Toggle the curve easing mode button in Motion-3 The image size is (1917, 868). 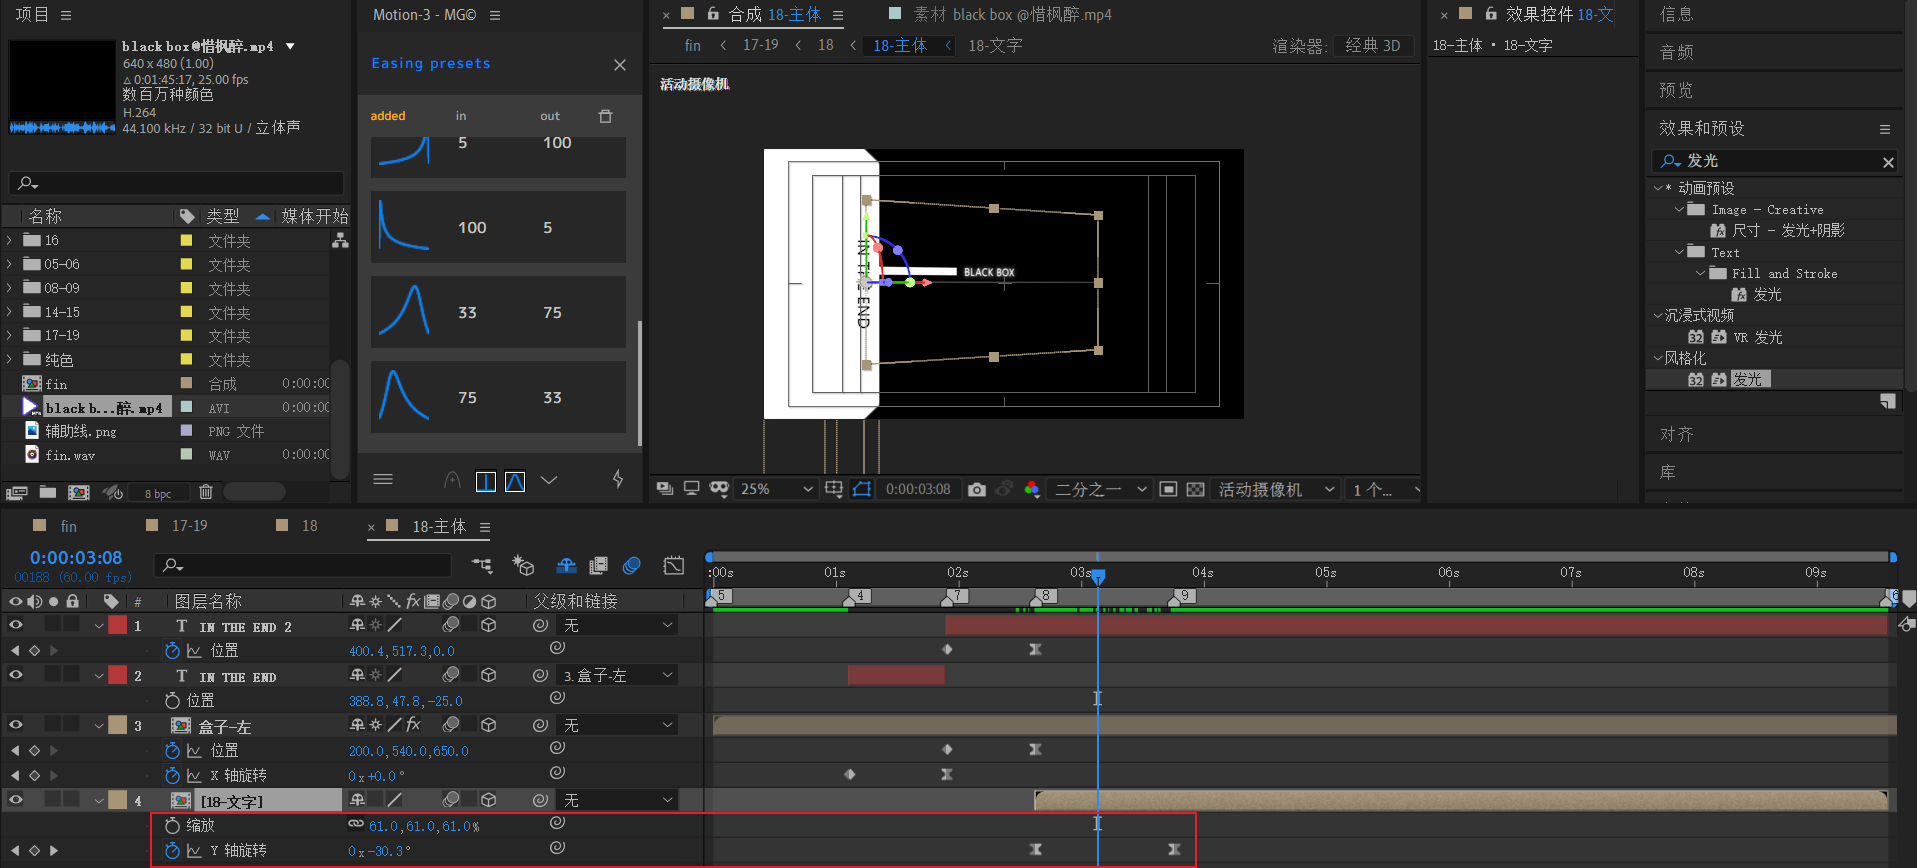(515, 482)
